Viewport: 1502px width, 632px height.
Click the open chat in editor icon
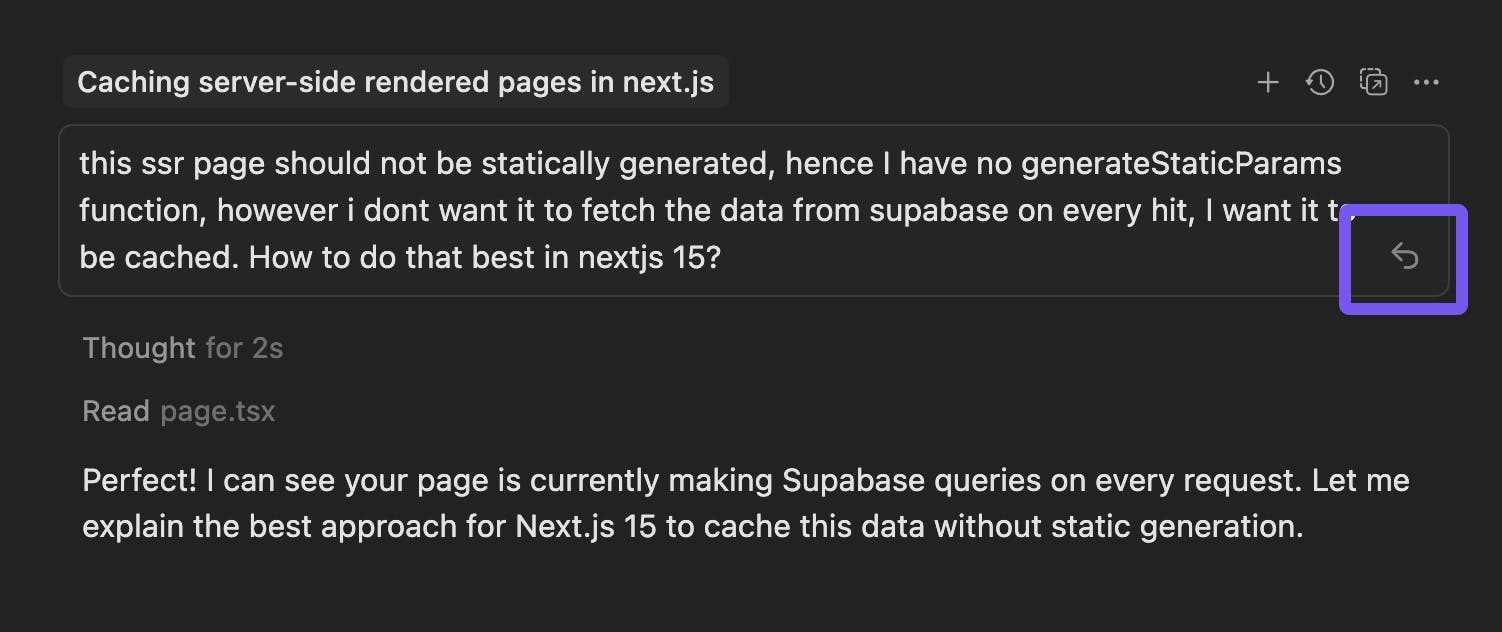coord(1373,82)
